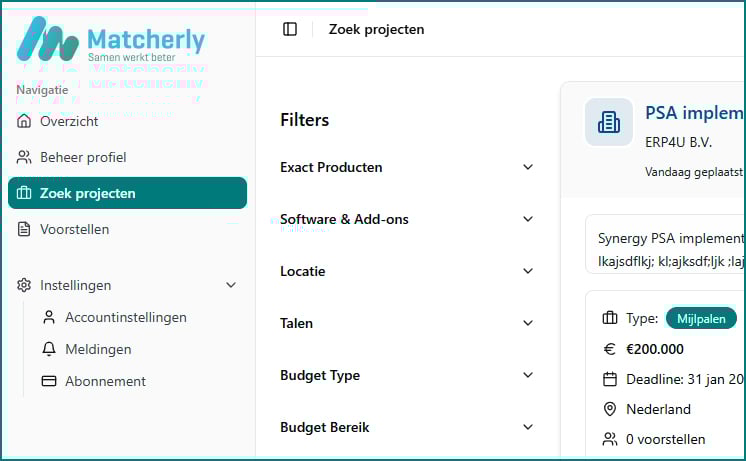This screenshot has height=461, width=746.
Task: Click the Meldingen bell icon
Action: pos(48,349)
